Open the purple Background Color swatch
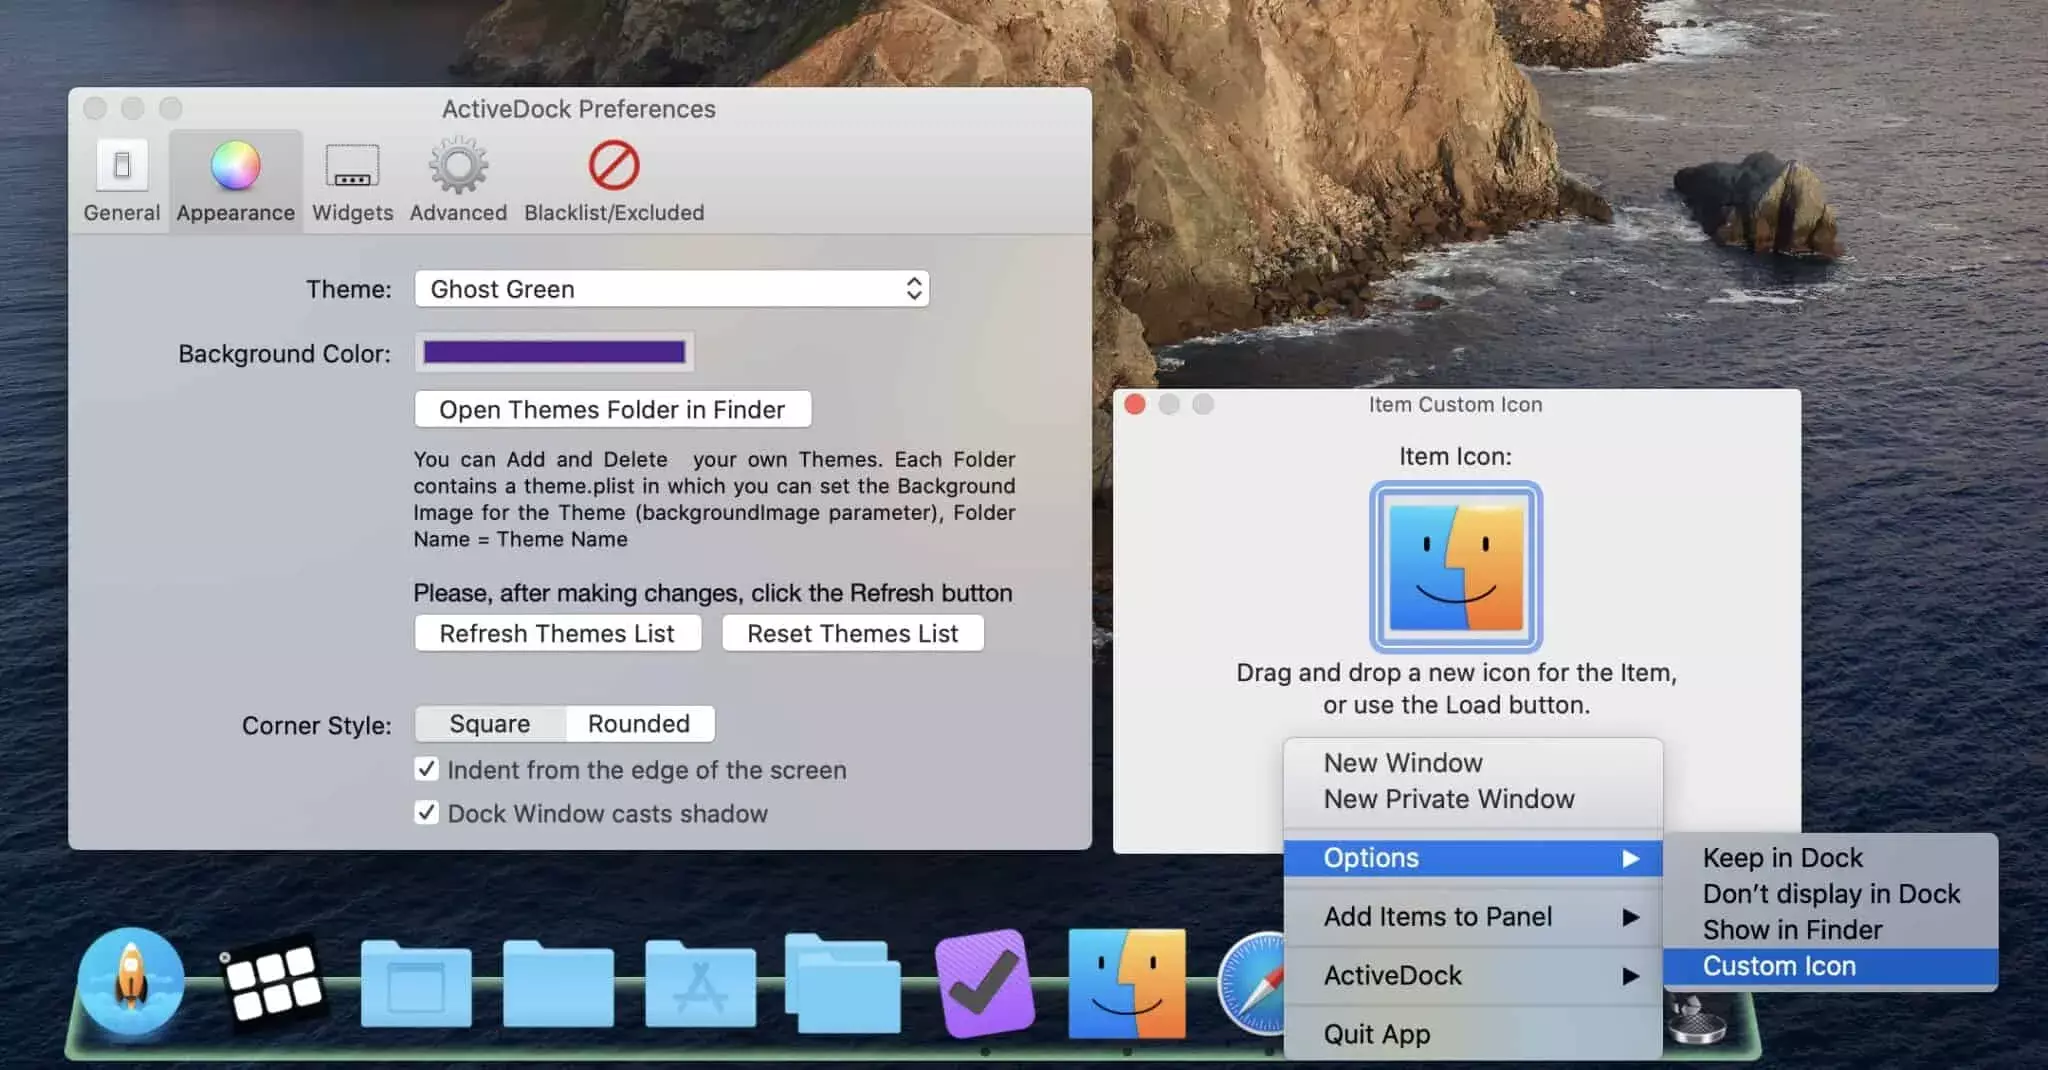Image resolution: width=2048 pixels, height=1070 pixels. coord(554,352)
